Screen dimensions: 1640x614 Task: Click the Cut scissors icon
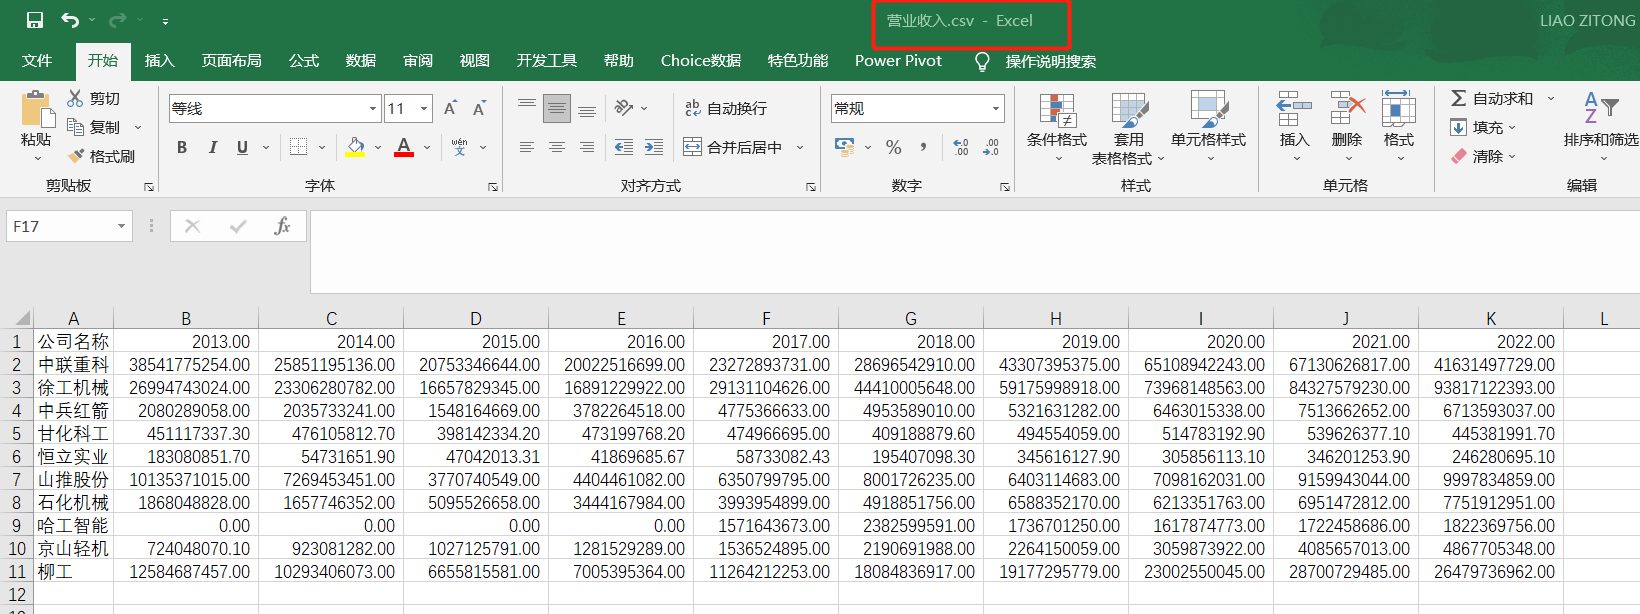point(75,98)
